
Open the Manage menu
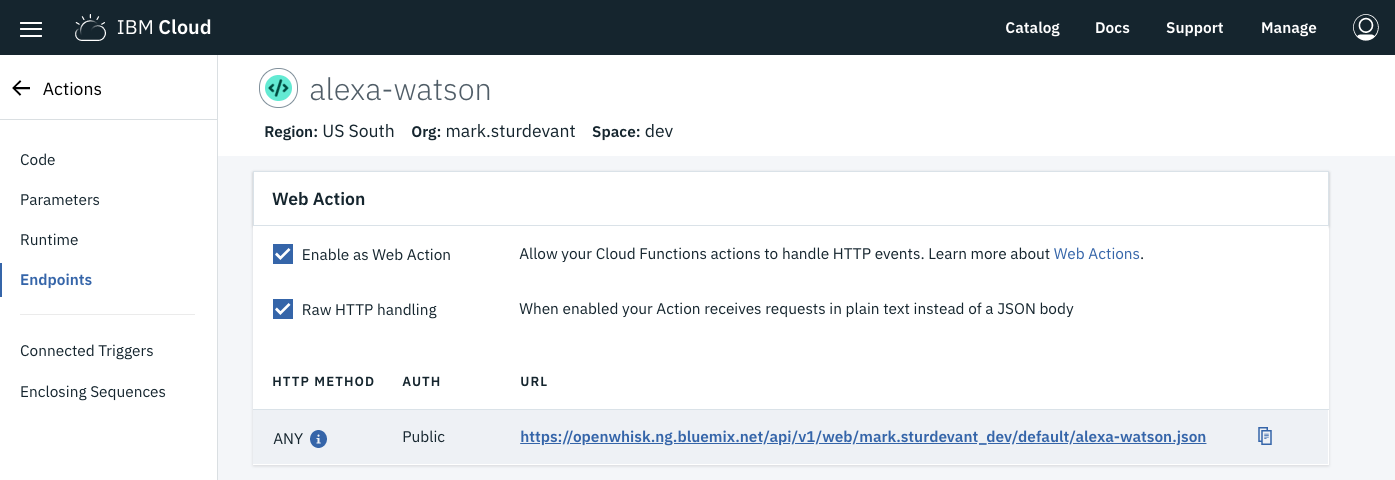[x=1288, y=28]
